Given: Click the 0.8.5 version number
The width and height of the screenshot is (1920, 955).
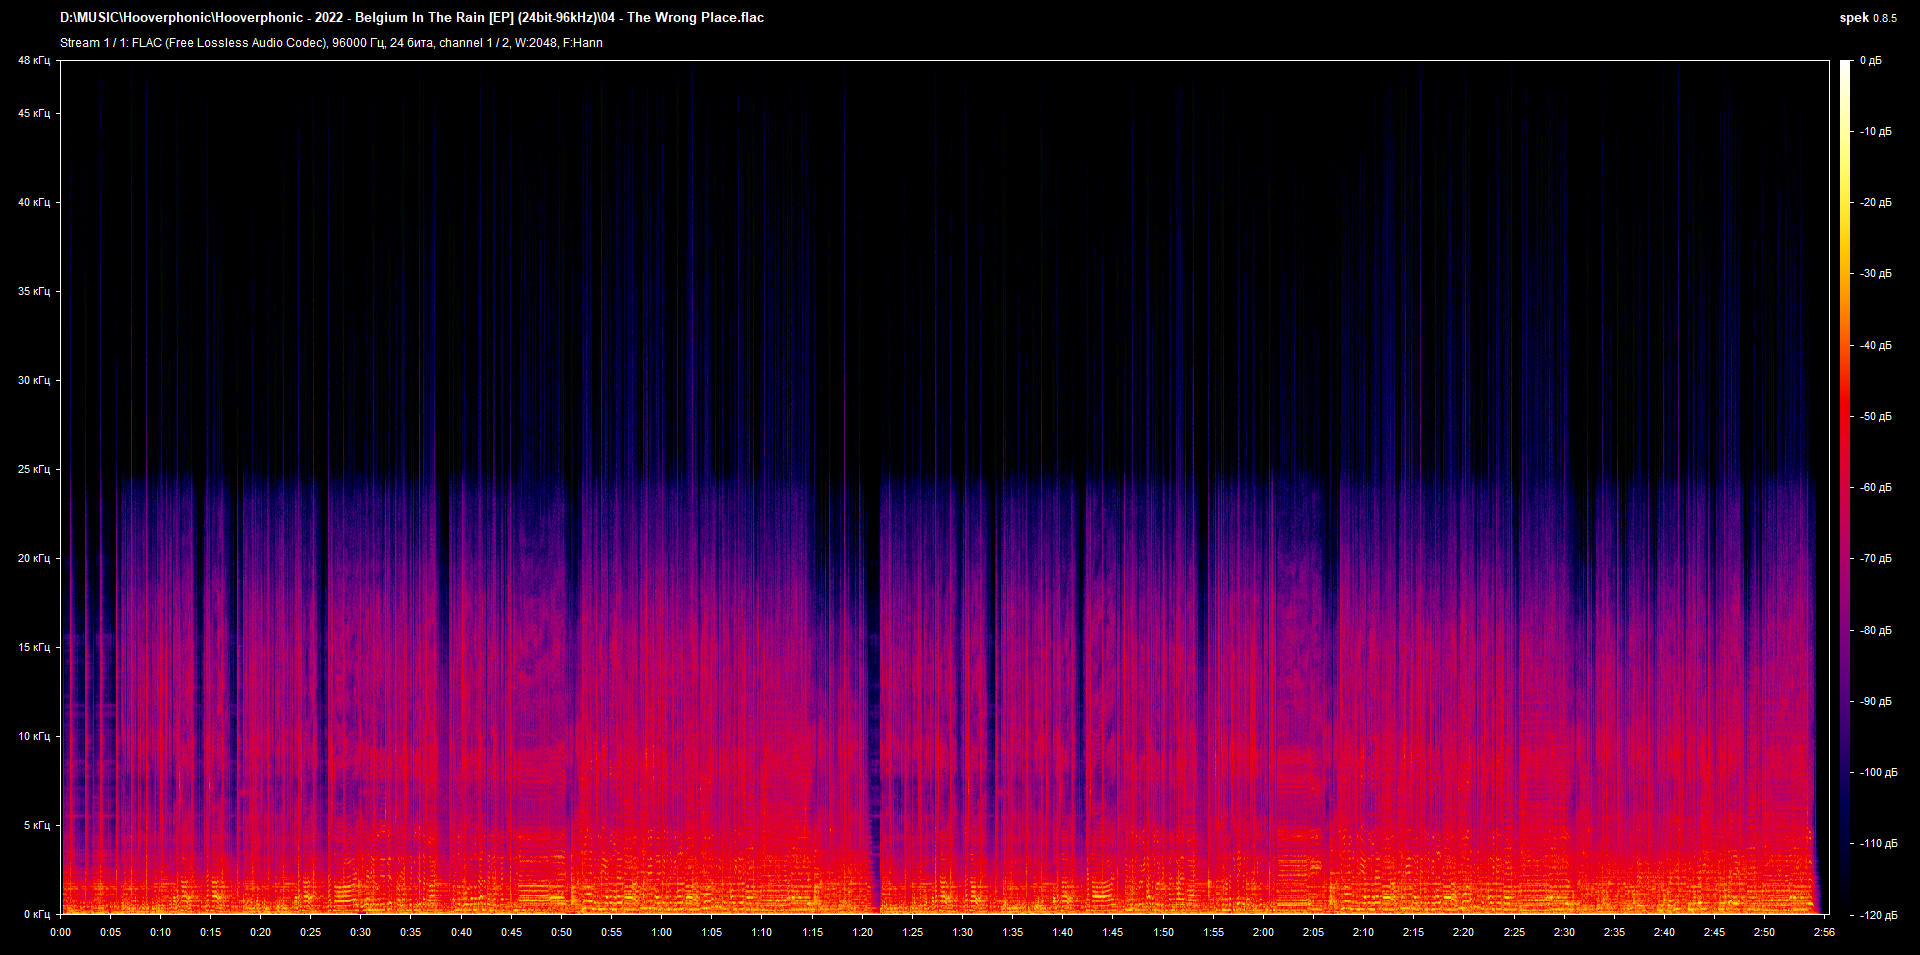Looking at the screenshot, I should click(x=1884, y=18).
